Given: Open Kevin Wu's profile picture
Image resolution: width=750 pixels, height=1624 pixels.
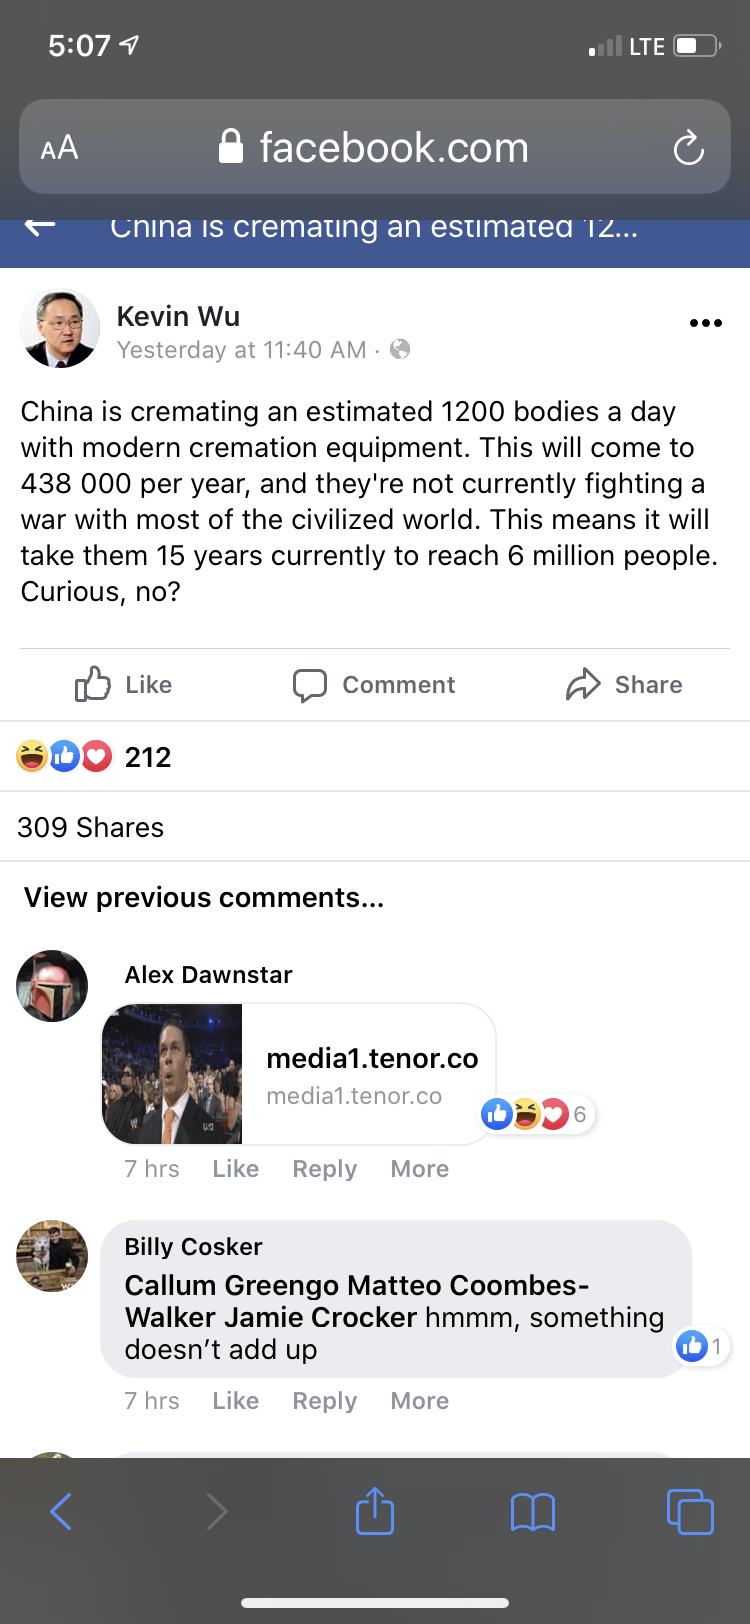Looking at the screenshot, I should [x=60, y=328].
